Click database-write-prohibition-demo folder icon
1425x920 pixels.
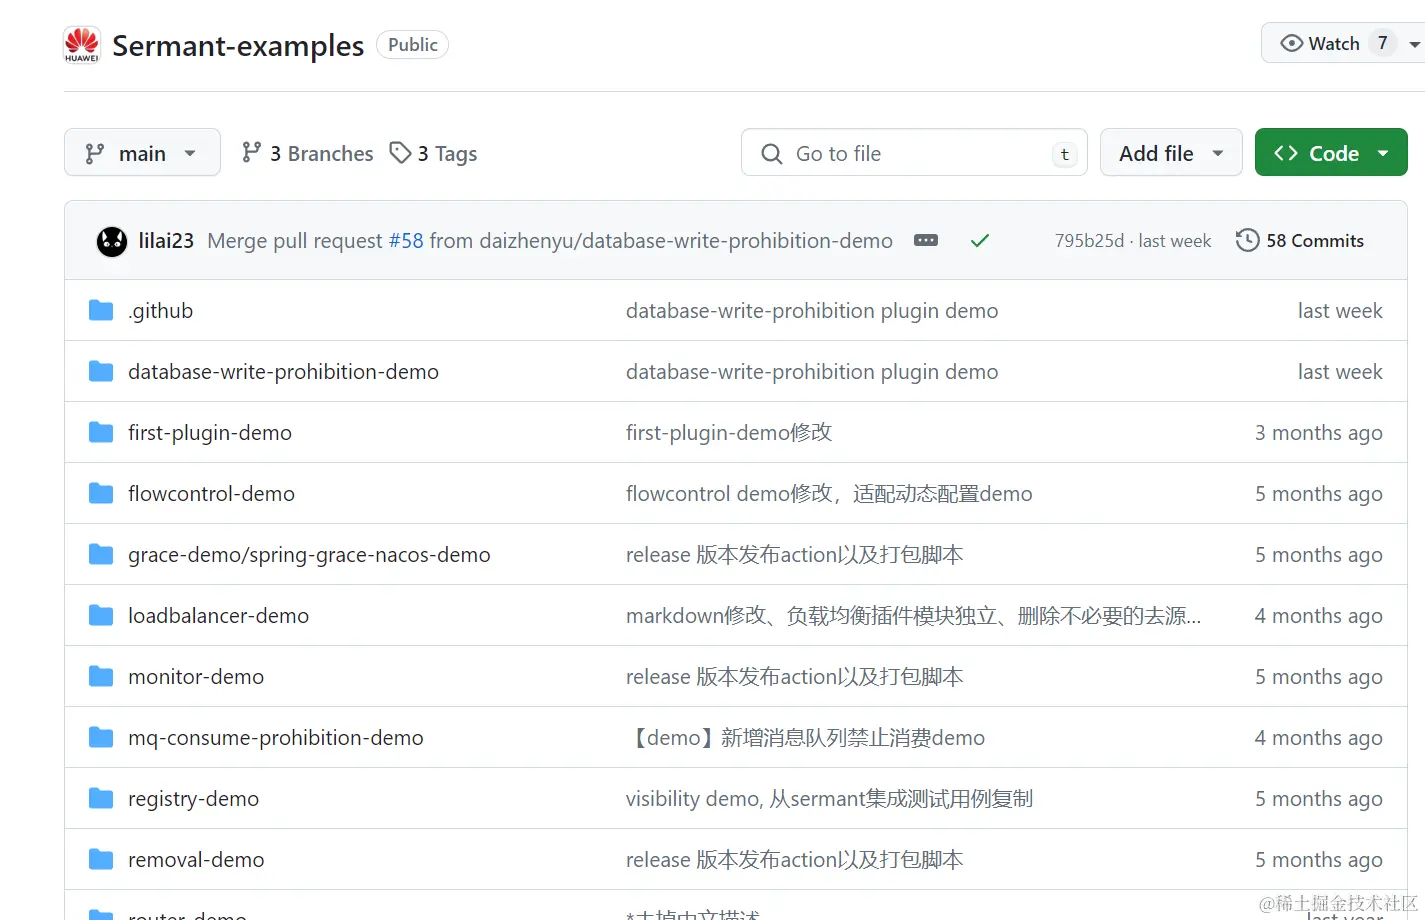[101, 372]
